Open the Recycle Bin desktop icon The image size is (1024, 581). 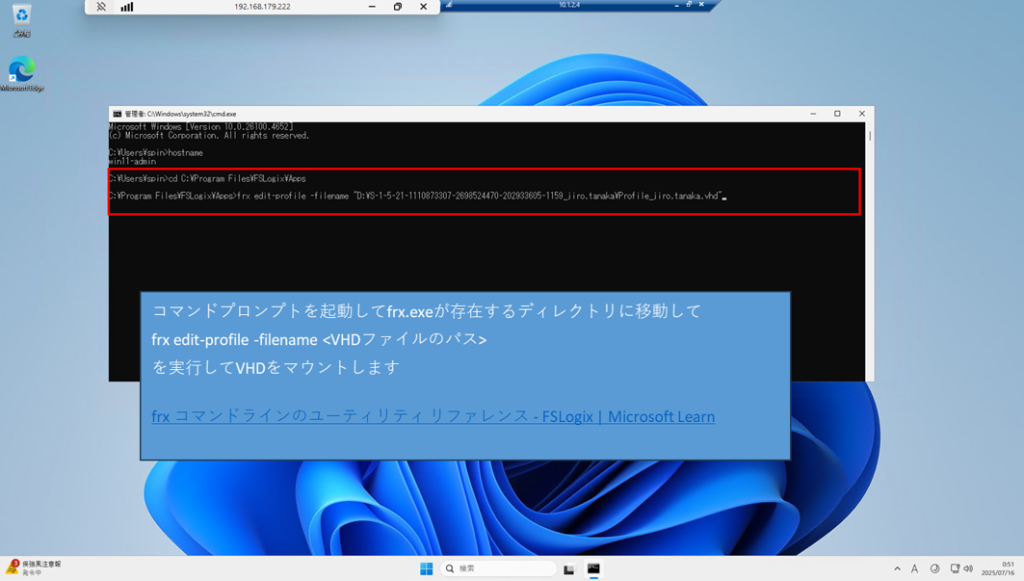[x=22, y=20]
